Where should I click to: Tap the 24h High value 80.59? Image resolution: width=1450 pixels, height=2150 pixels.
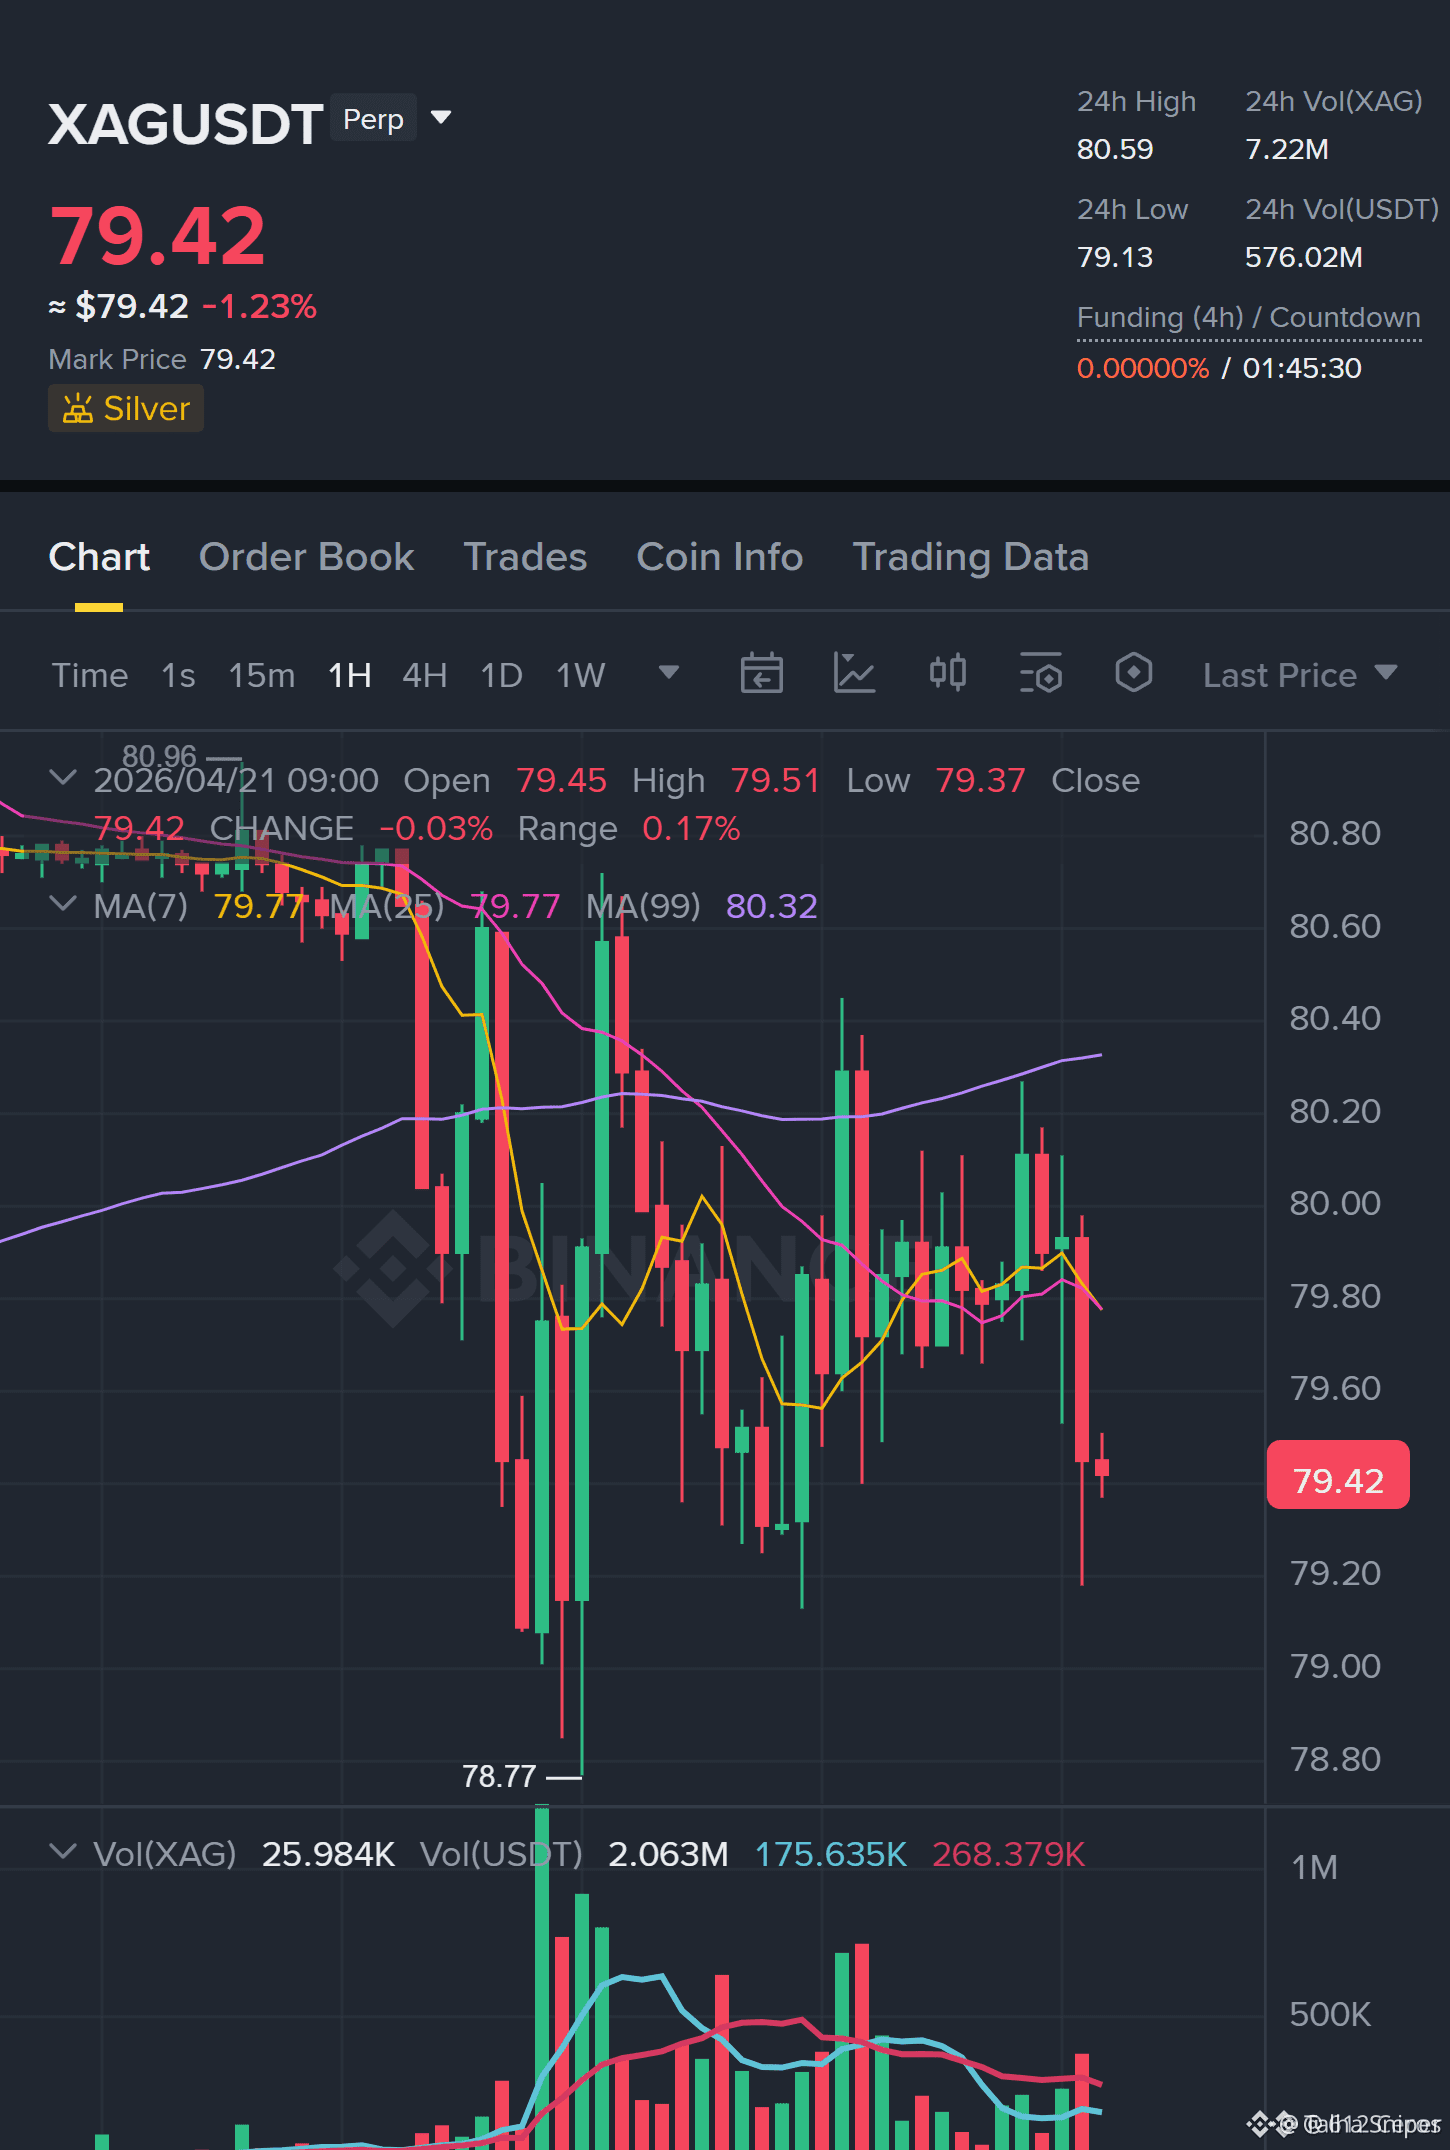pos(1115,150)
